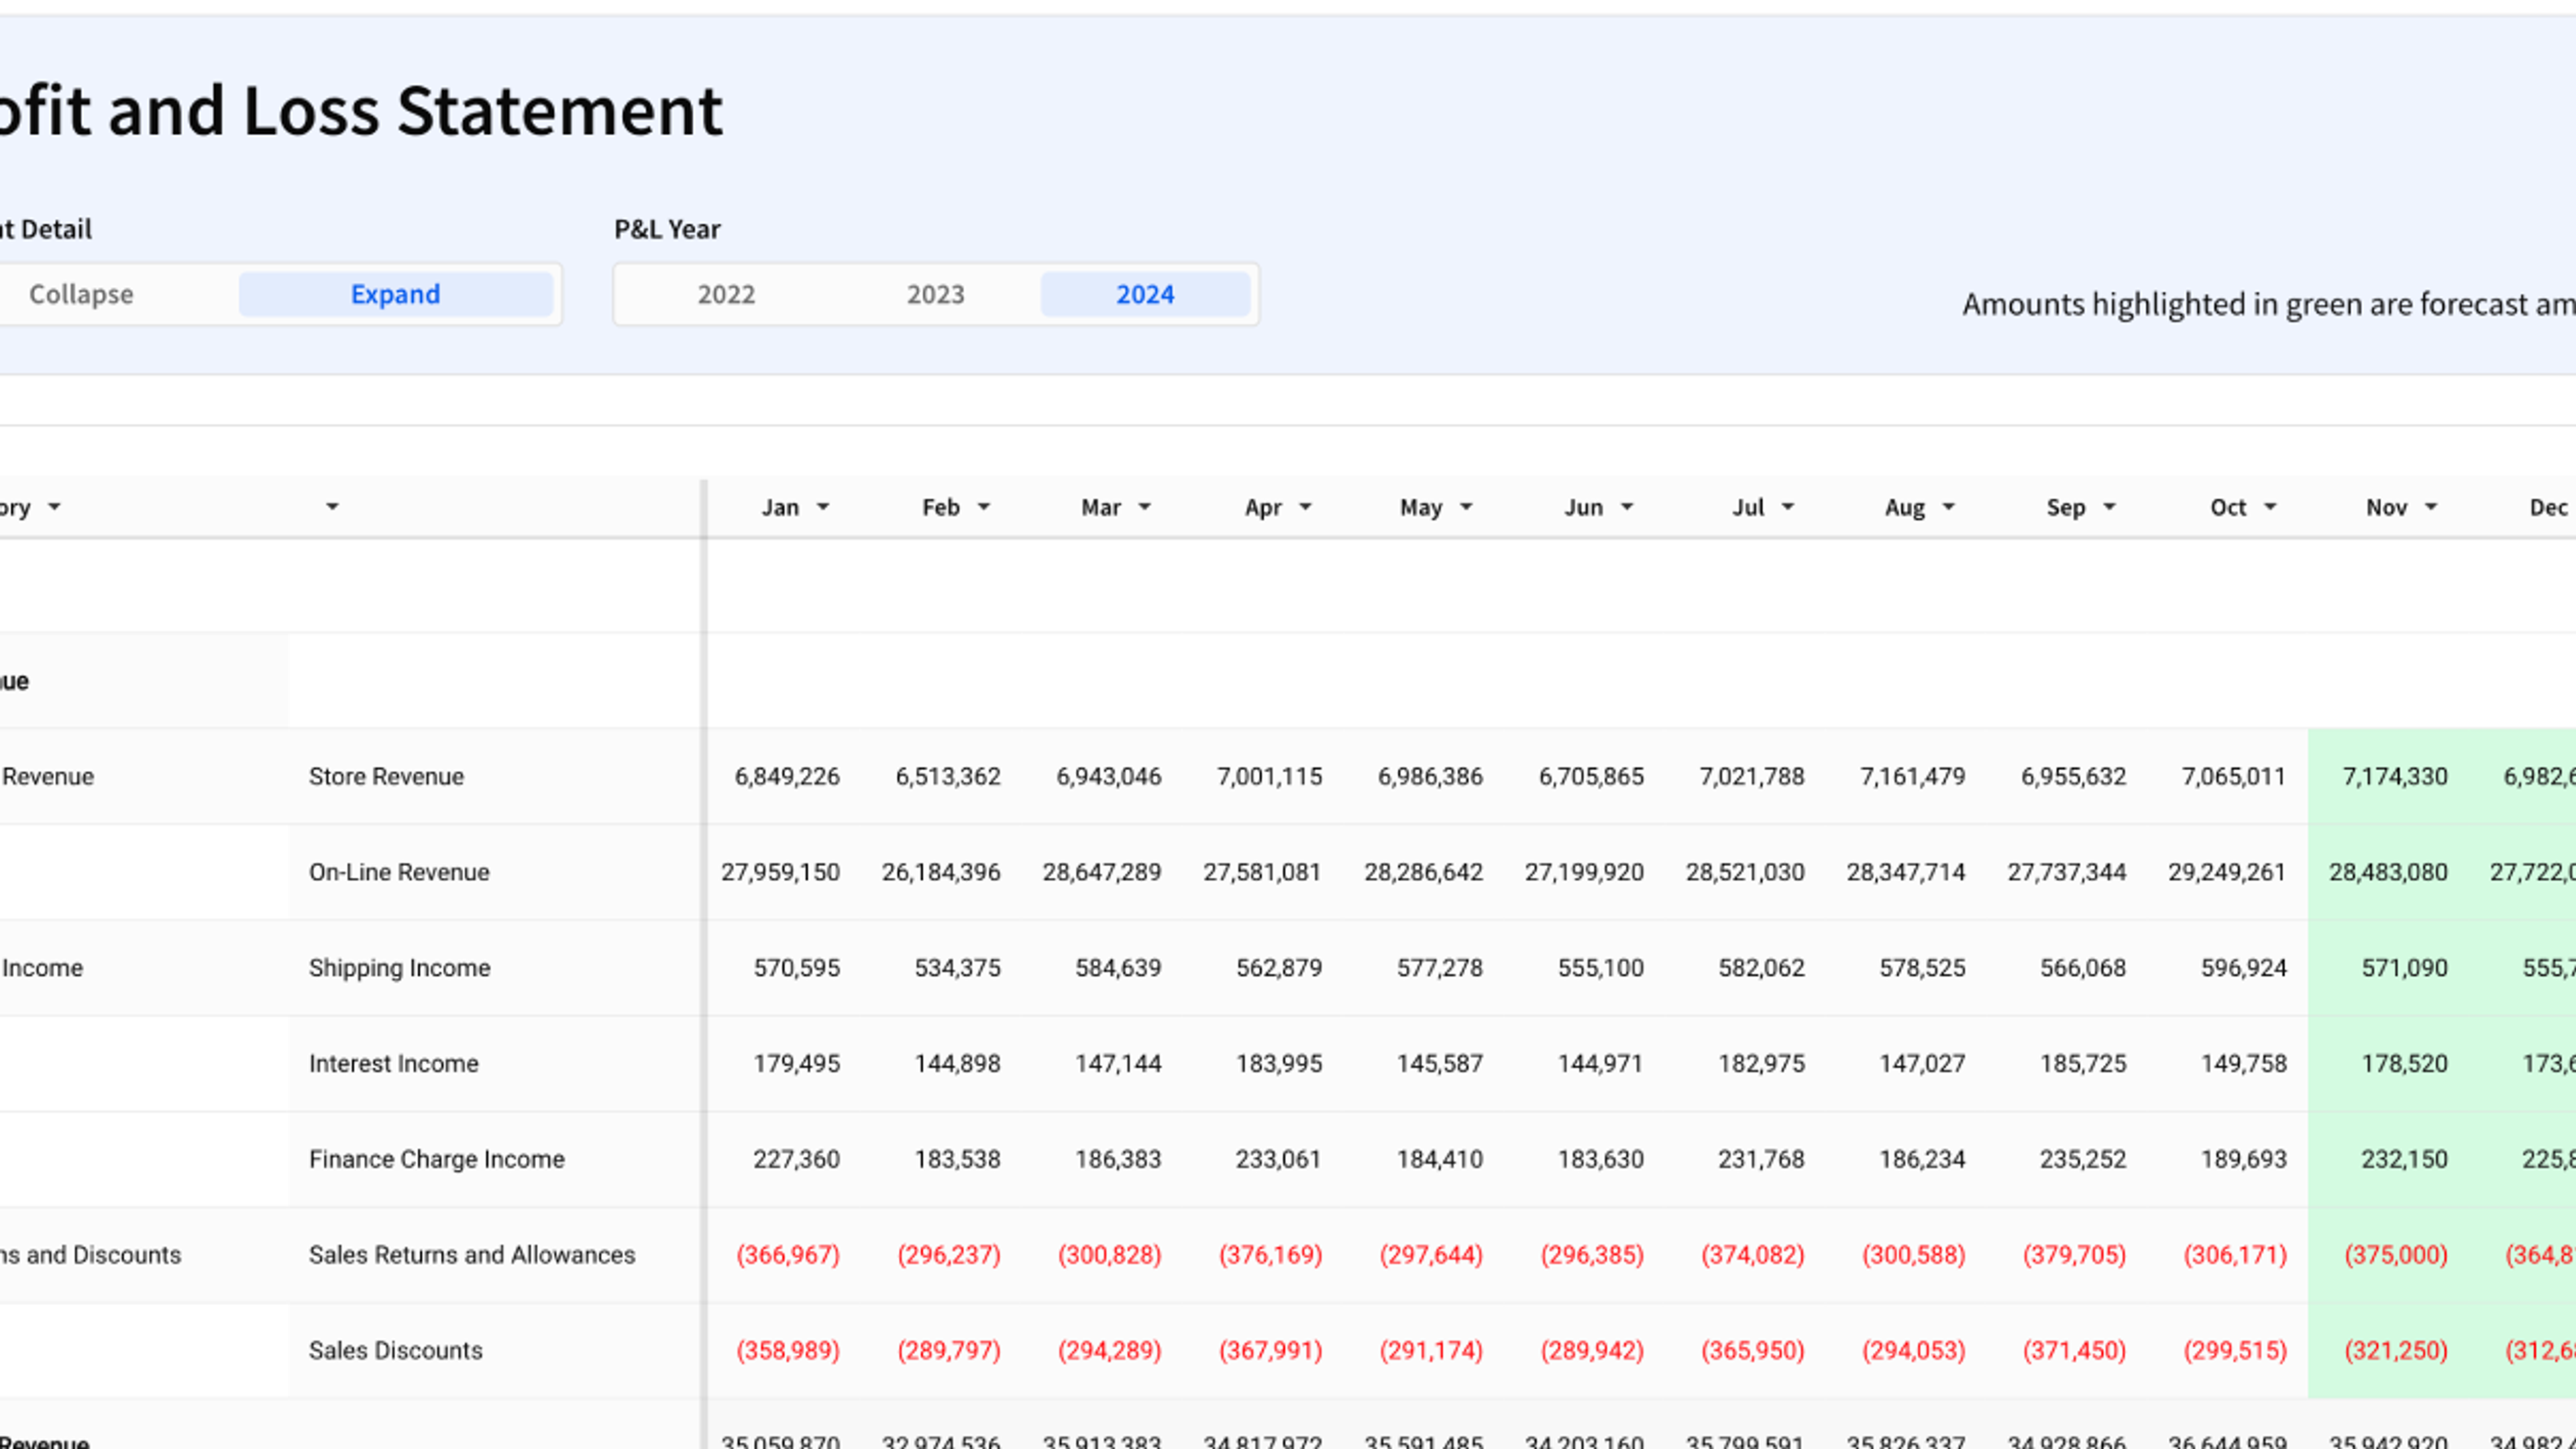
Task: Select Shipping Income Mar value 584,639
Action: pyautogui.click(x=1118, y=968)
